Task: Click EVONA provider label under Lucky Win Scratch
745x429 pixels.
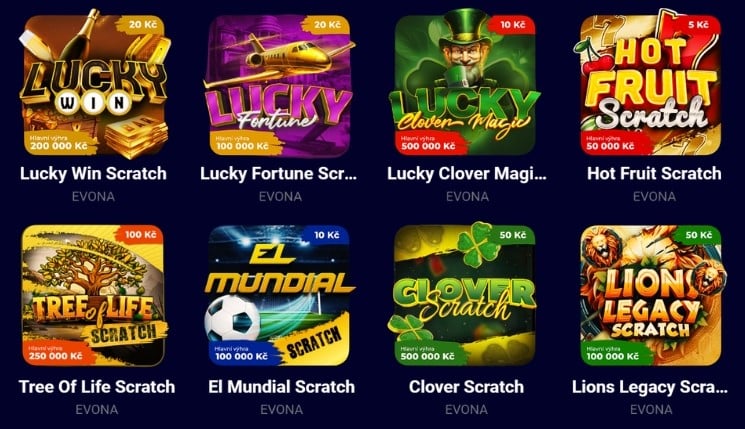Action: coord(93,197)
